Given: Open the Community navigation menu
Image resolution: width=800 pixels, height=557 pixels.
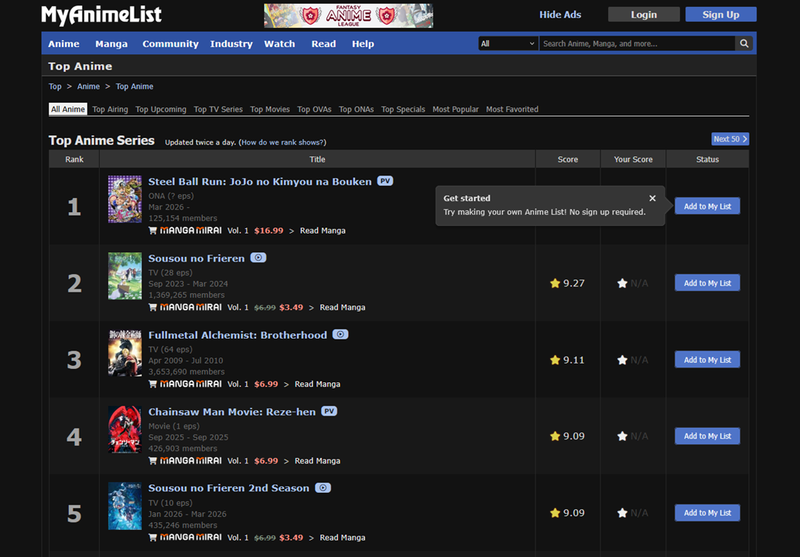Looking at the screenshot, I should (x=170, y=44).
